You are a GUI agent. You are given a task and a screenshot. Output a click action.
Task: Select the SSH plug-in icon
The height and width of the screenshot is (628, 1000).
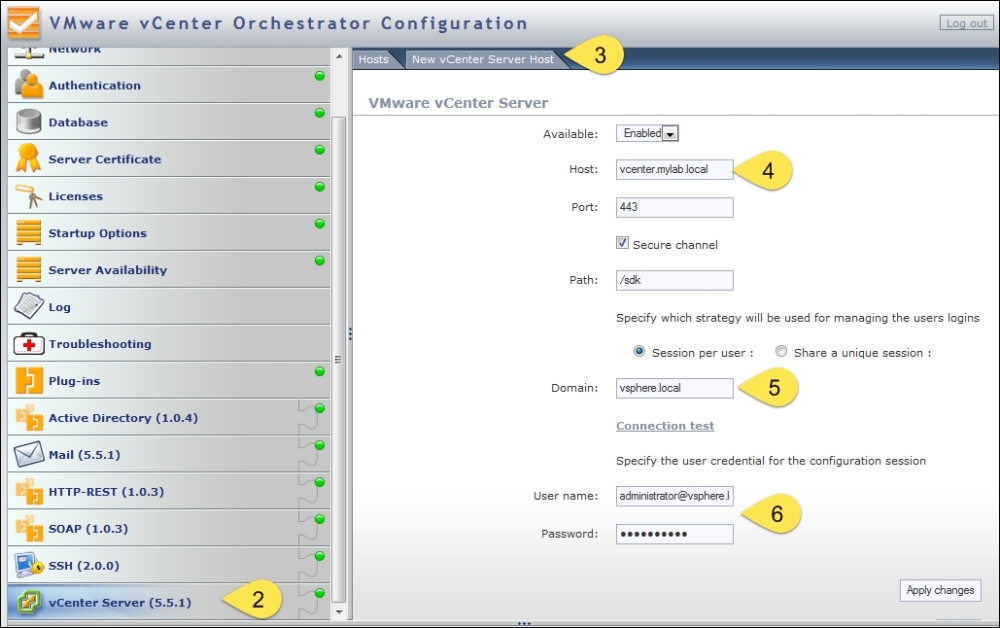[28, 566]
